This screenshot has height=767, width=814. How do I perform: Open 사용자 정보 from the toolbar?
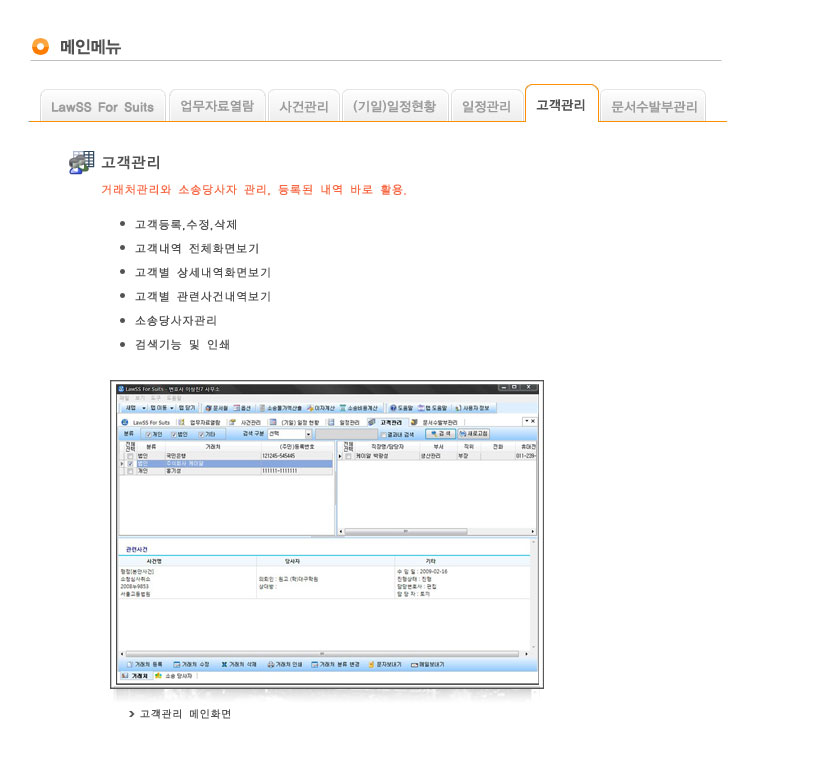[472, 408]
